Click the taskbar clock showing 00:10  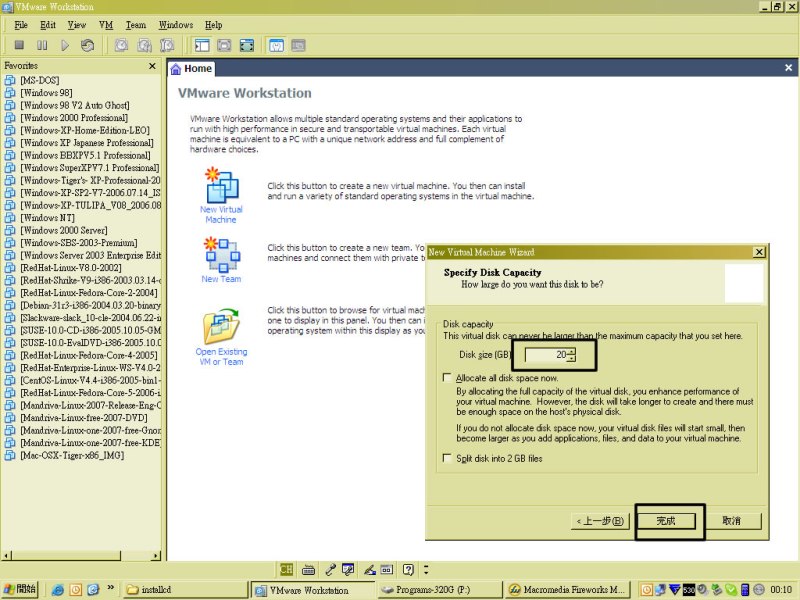point(781,590)
